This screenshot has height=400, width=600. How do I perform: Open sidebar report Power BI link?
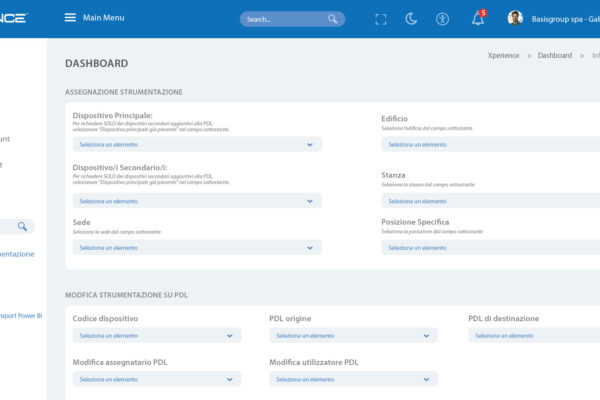21,316
